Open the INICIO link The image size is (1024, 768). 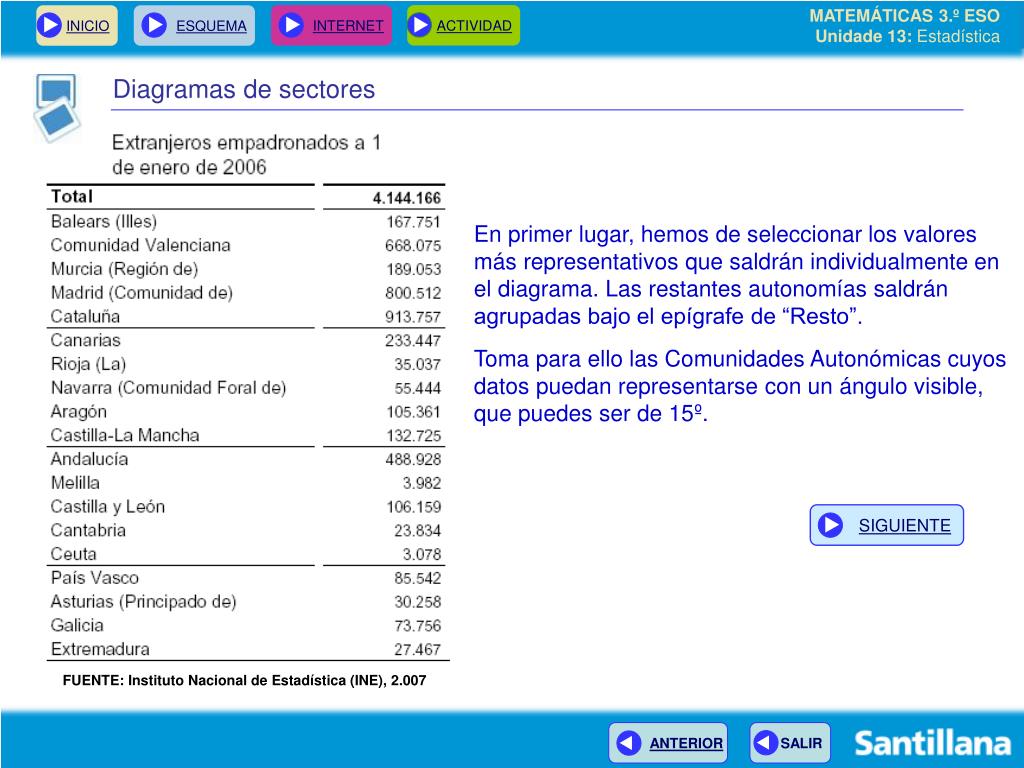pos(88,25)
